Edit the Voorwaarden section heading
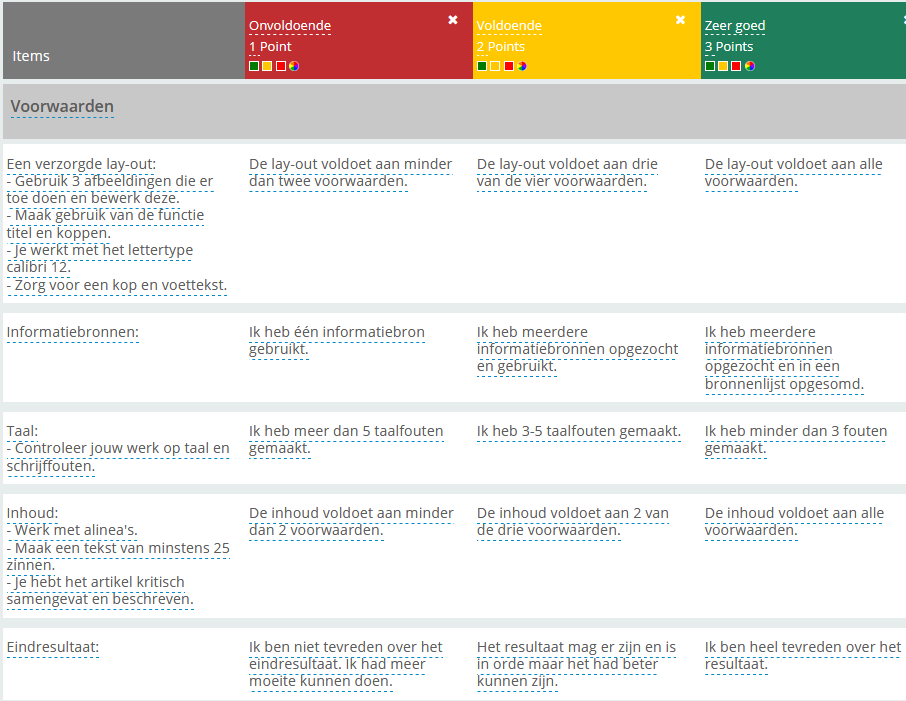Screen dimensions: 906x701 coord(62,107)
